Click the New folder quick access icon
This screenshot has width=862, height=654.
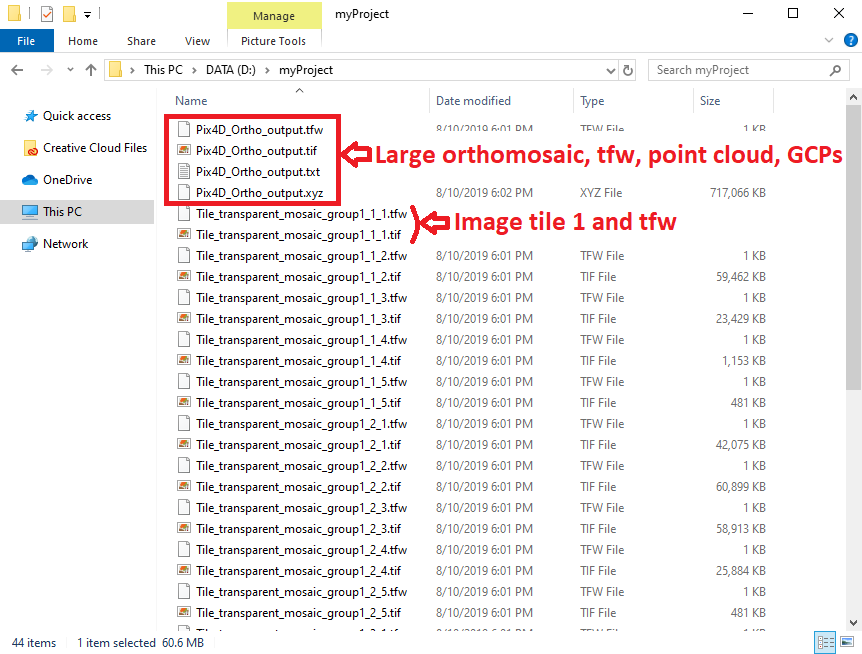click(69, 13)
